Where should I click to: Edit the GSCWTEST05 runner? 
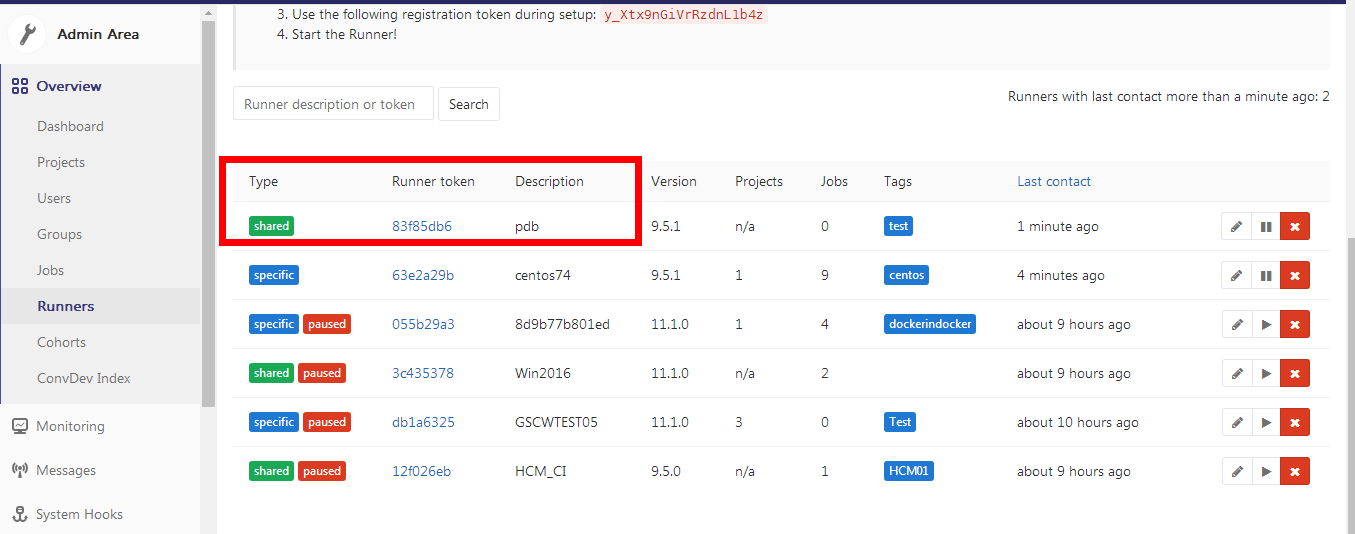click(1237, 422)
